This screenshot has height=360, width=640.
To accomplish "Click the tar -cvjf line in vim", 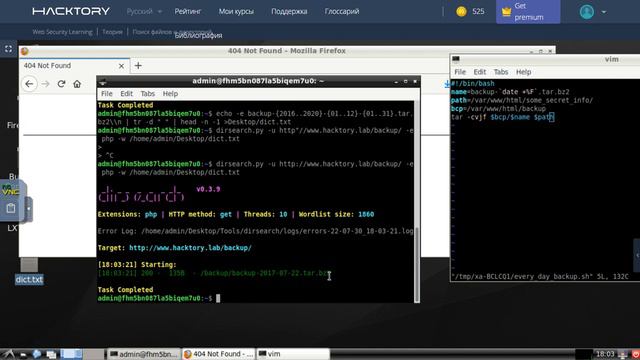I will [502, 117].
